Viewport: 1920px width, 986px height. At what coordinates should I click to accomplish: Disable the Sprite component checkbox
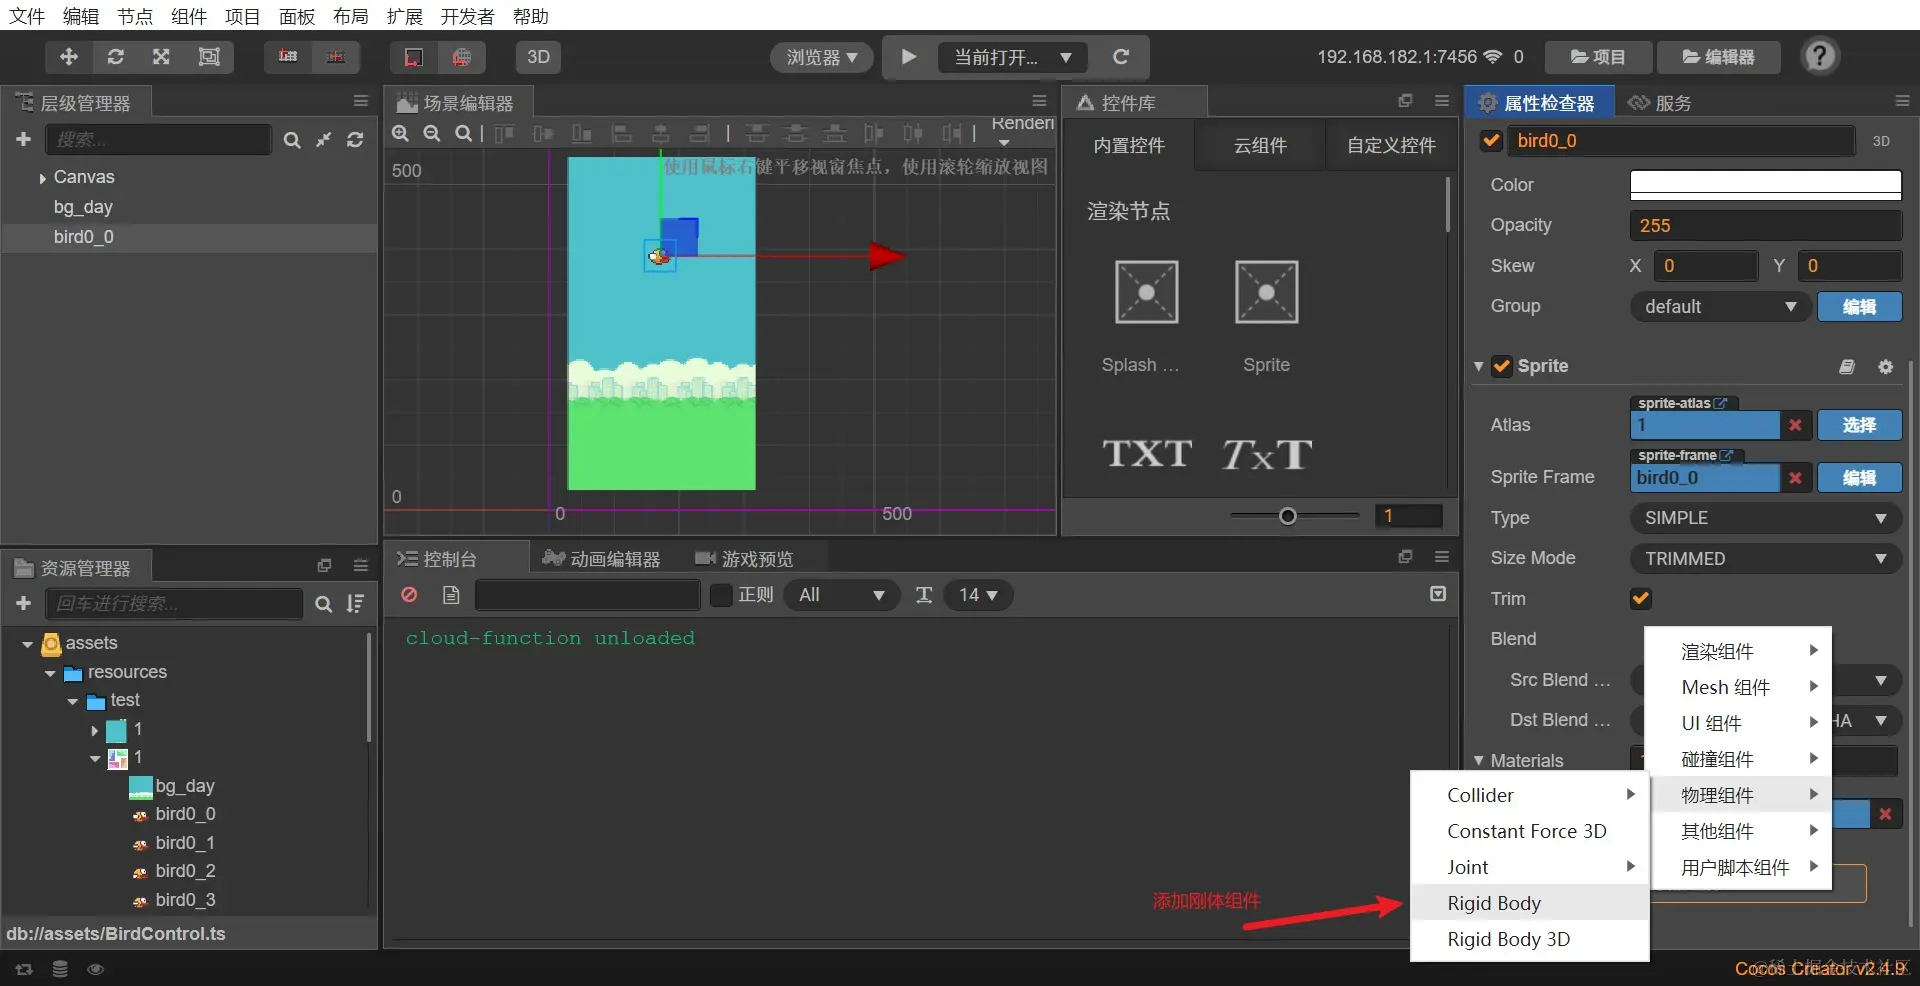[1501, 366]
